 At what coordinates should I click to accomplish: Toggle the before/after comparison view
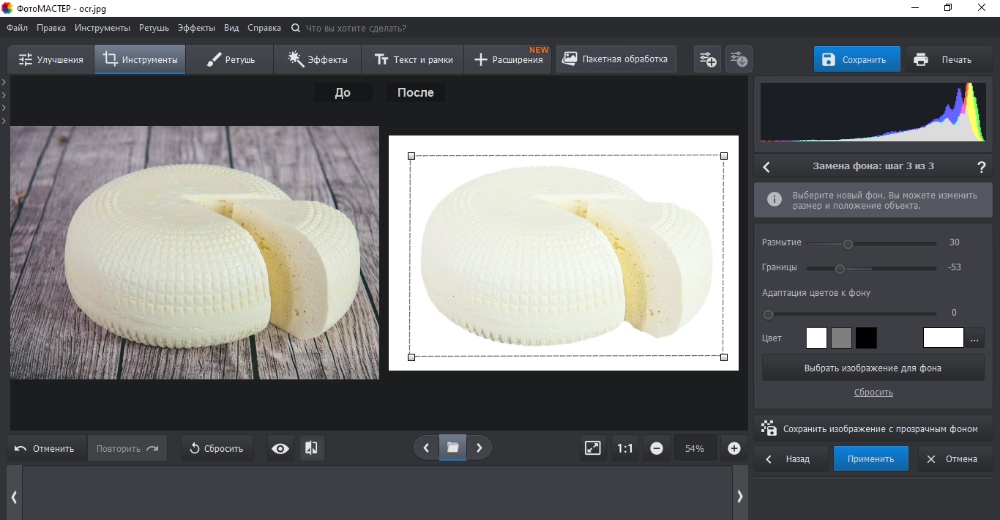click(311, 449)
